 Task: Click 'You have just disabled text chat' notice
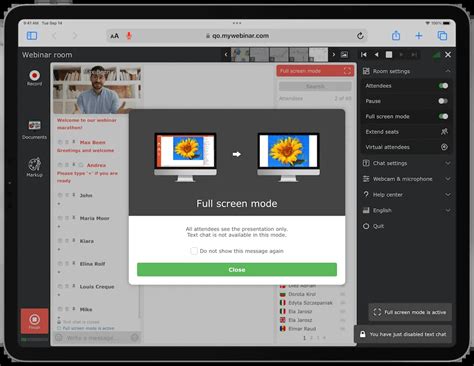point(403,334)
